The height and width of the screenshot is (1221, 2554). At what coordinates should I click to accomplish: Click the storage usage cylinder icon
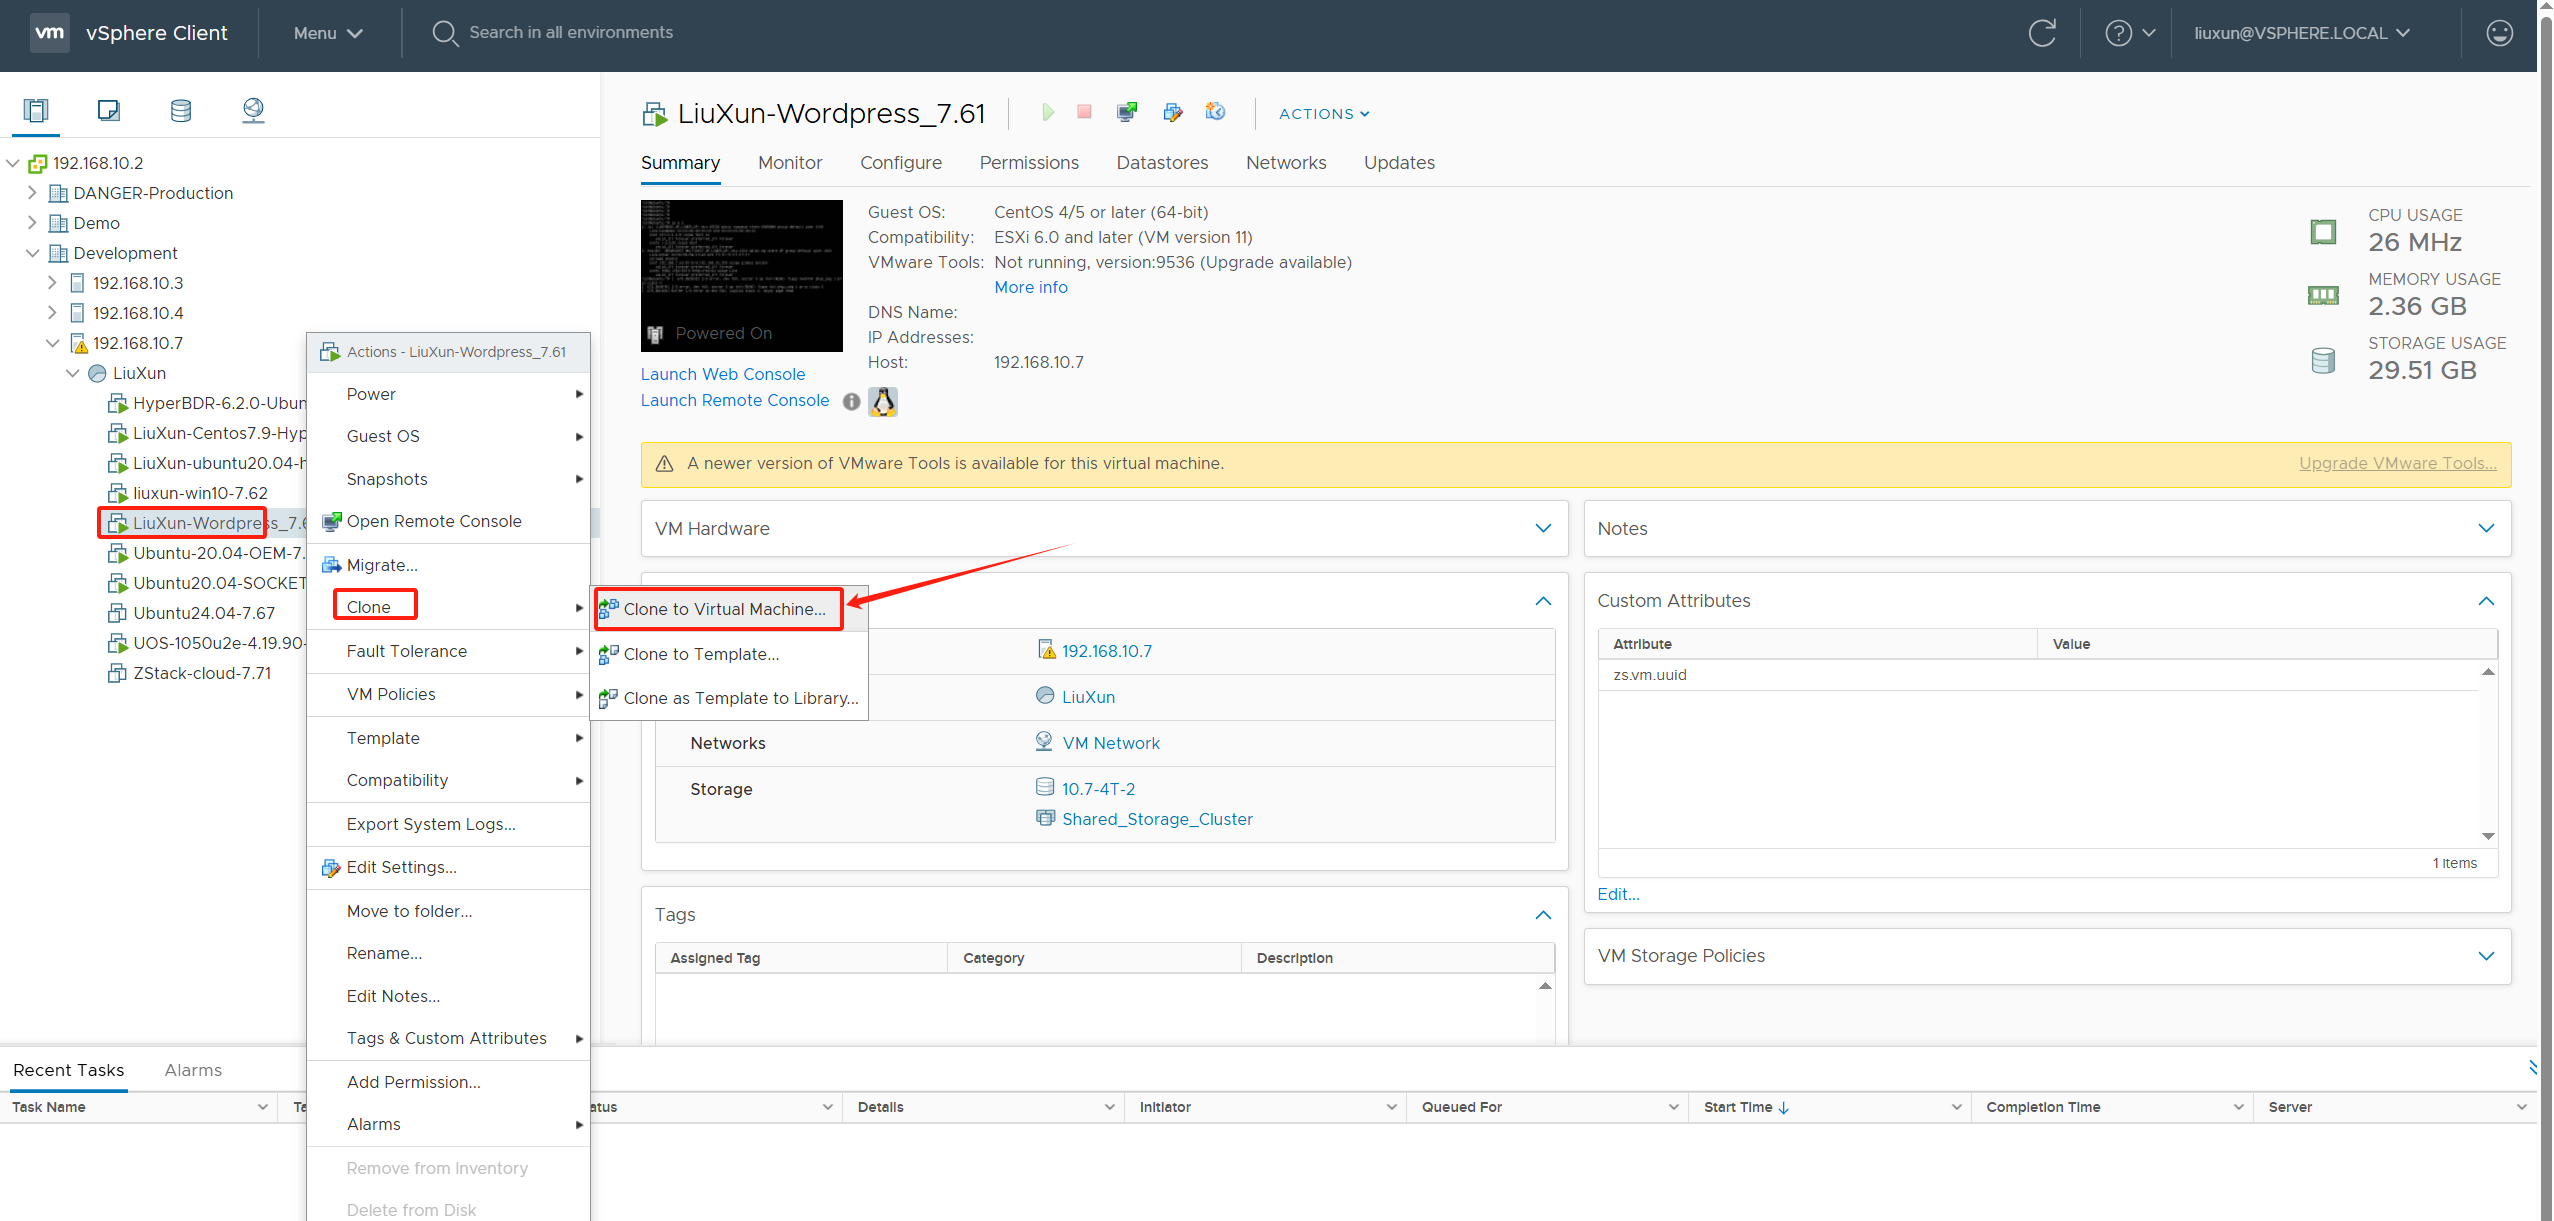click(2323, 360)
